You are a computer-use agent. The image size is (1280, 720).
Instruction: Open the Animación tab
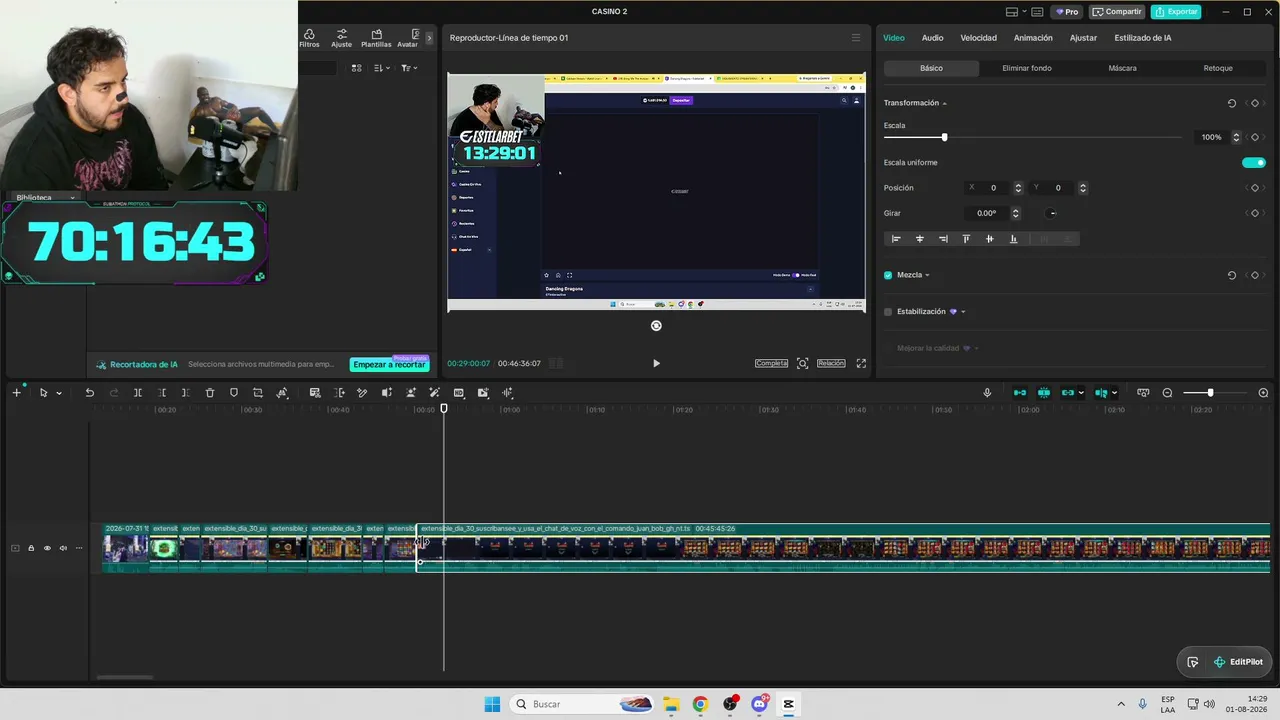pyautogui.click(x=1033, y=38)
